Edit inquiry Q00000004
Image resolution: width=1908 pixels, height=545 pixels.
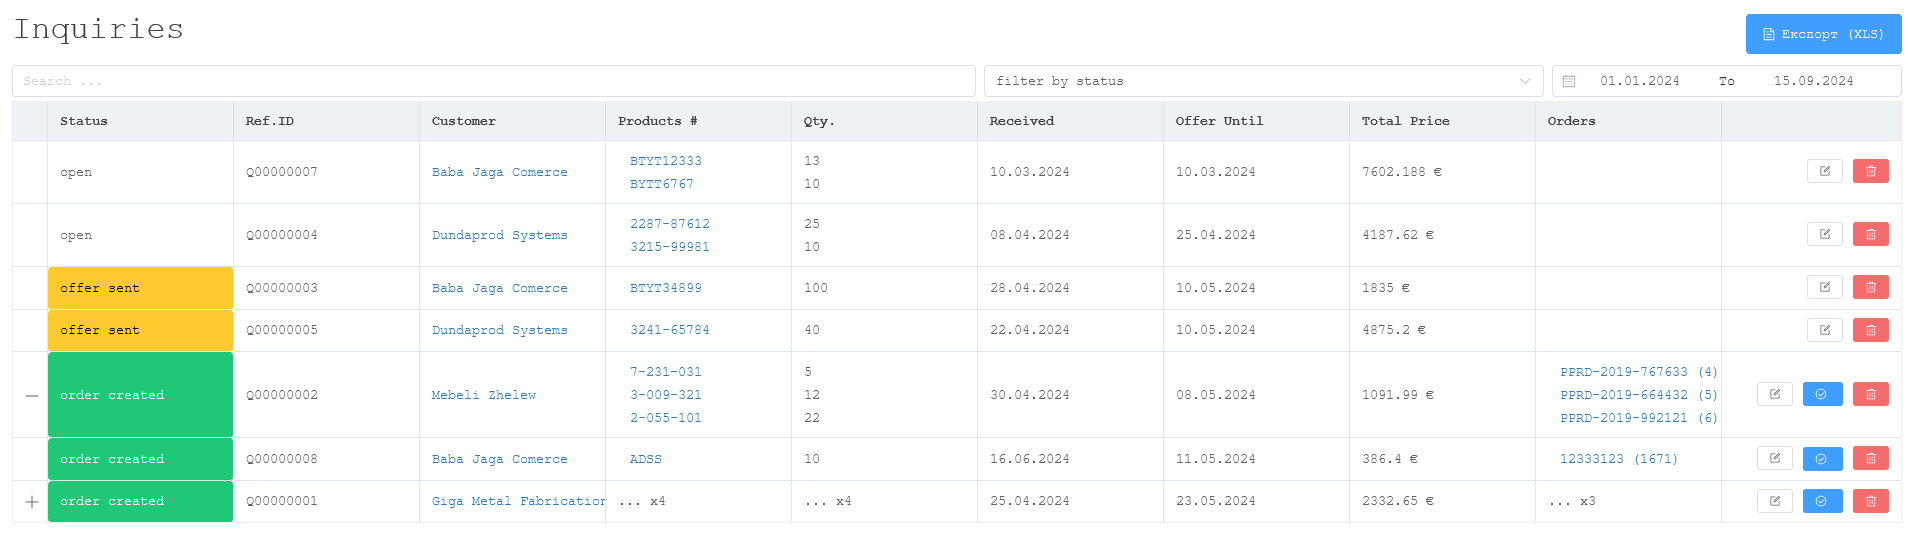(1824, 234)
